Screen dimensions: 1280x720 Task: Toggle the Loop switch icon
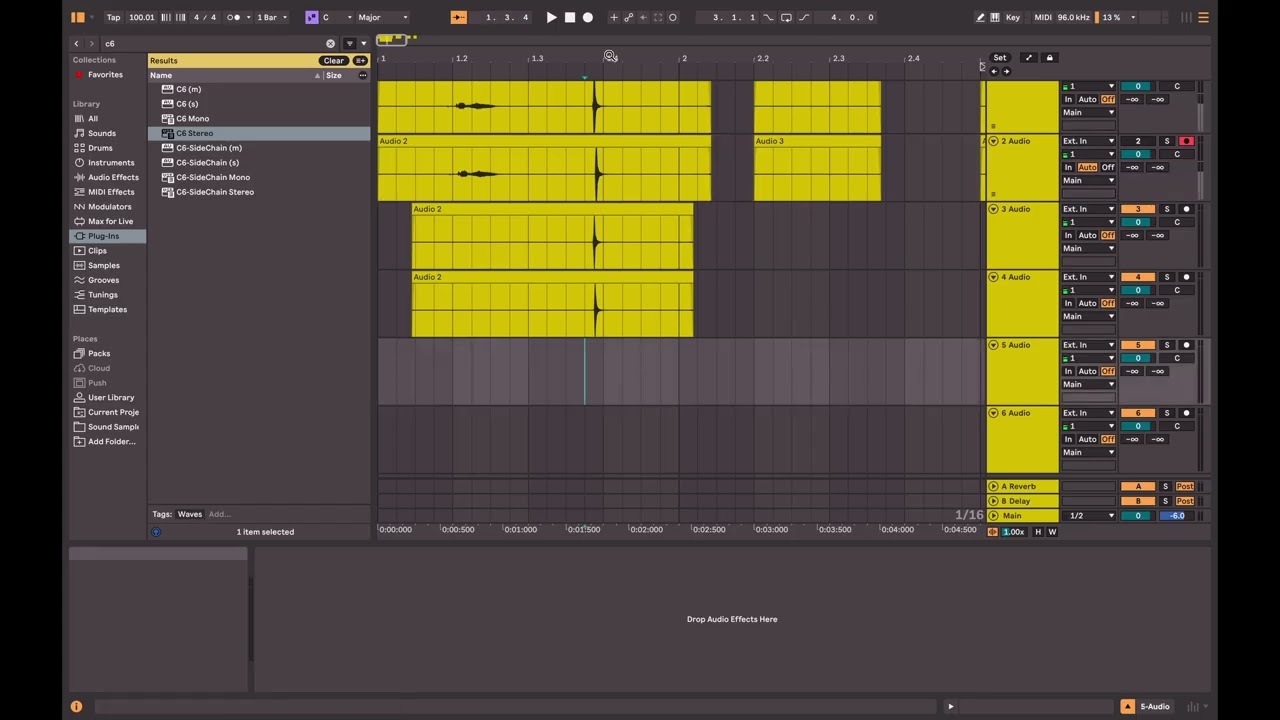coord(786,17)
